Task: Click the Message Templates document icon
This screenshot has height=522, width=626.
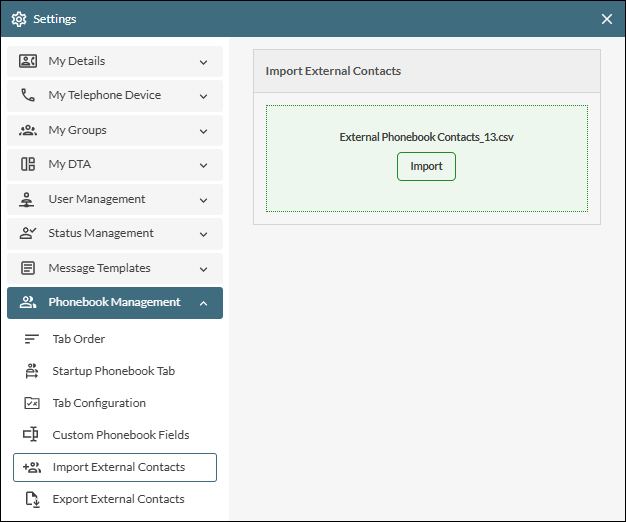Action: (28, 269)
